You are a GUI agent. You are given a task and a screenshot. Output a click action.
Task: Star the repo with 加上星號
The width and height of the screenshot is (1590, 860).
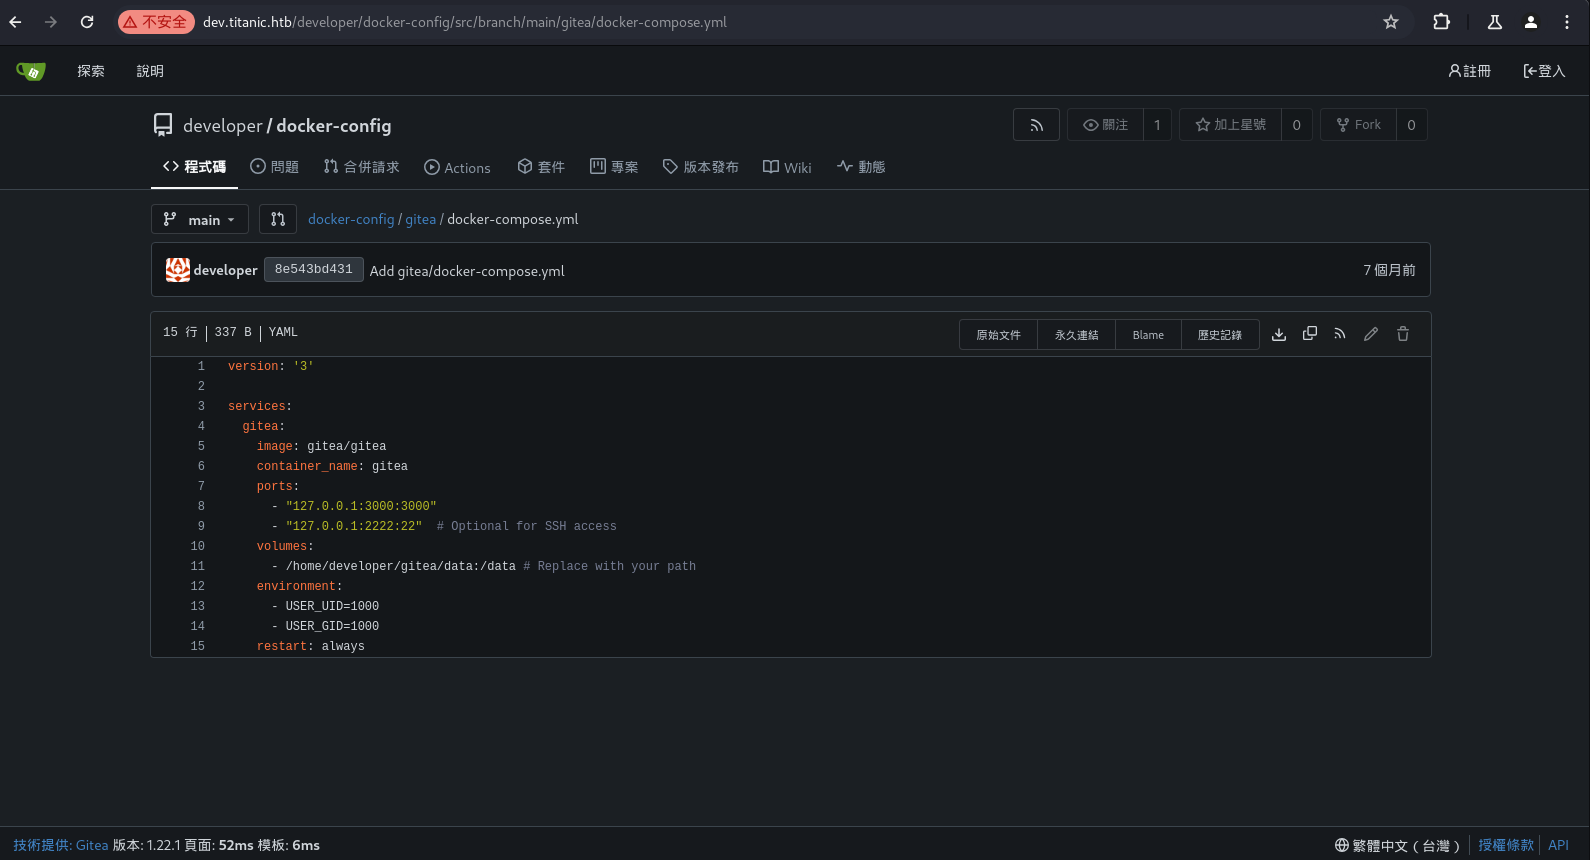(1230, 125)
